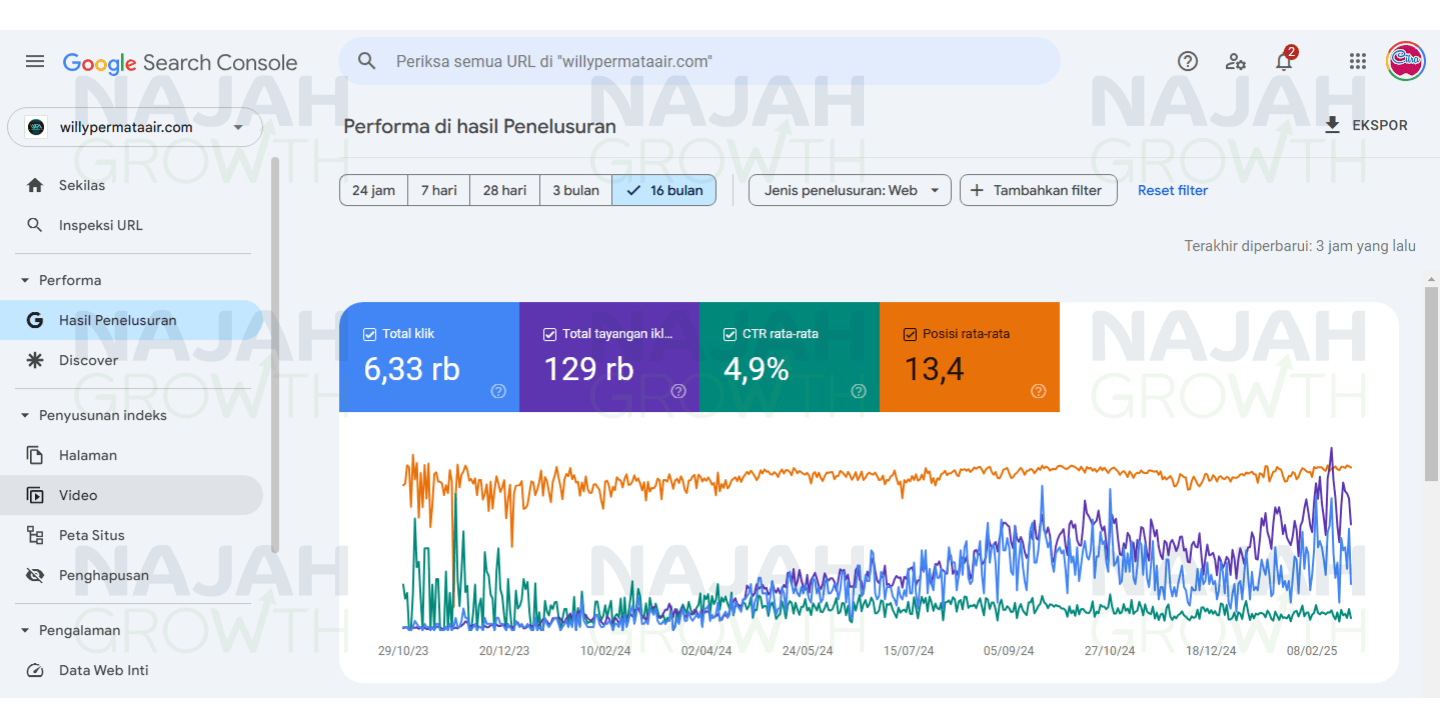Select the 7 hari date range
The image size is (1440, 728).
tap(438, 190)
